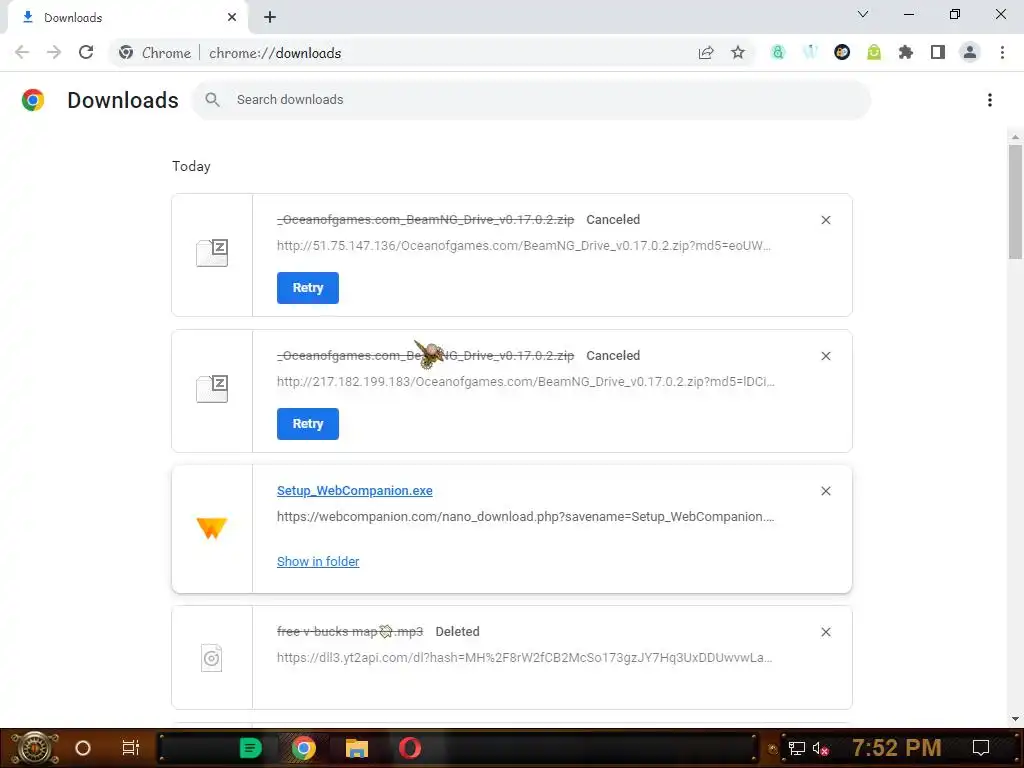Click the Chrome logo beside Downloads title
The width and height of the screenshot is (1024, 768).
[33, 100]
